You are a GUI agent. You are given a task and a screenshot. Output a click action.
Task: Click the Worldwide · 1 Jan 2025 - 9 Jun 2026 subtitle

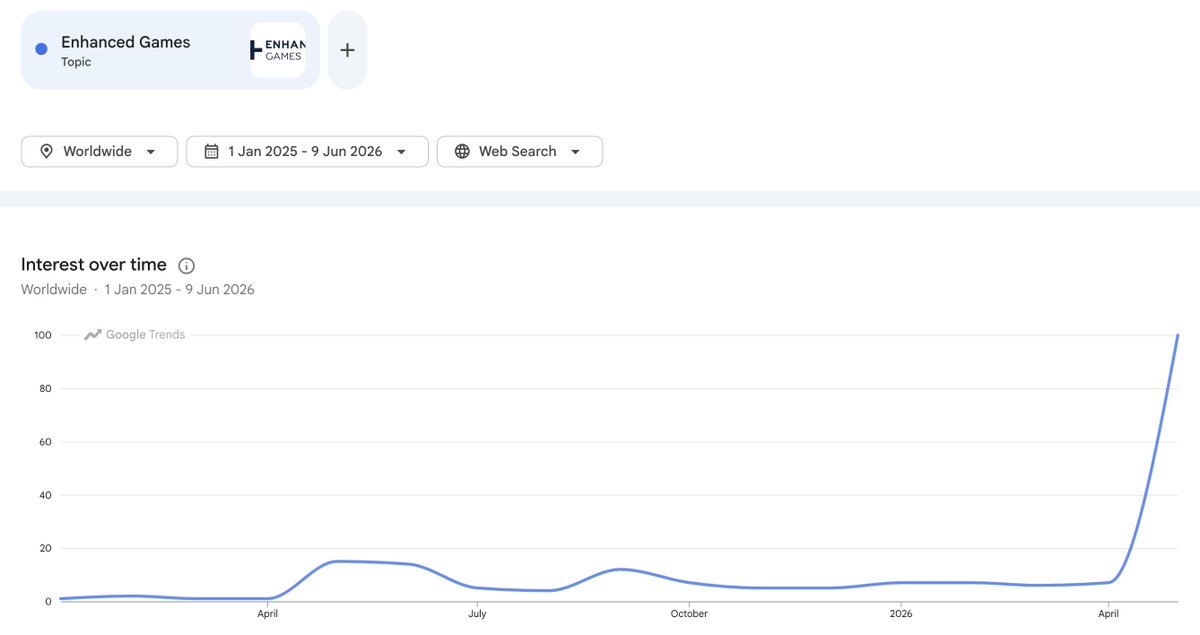[x=138, y=290]
